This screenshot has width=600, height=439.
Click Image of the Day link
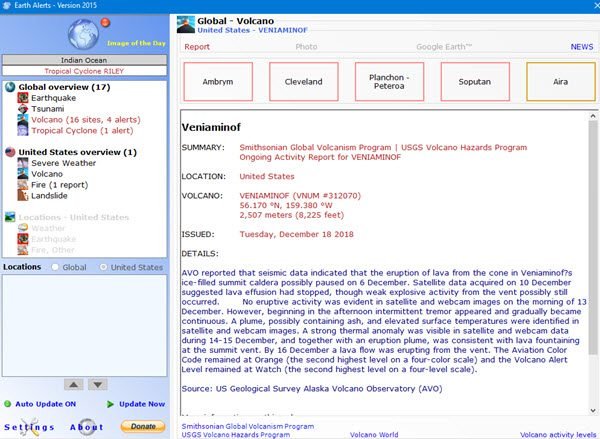coord(136,43)
